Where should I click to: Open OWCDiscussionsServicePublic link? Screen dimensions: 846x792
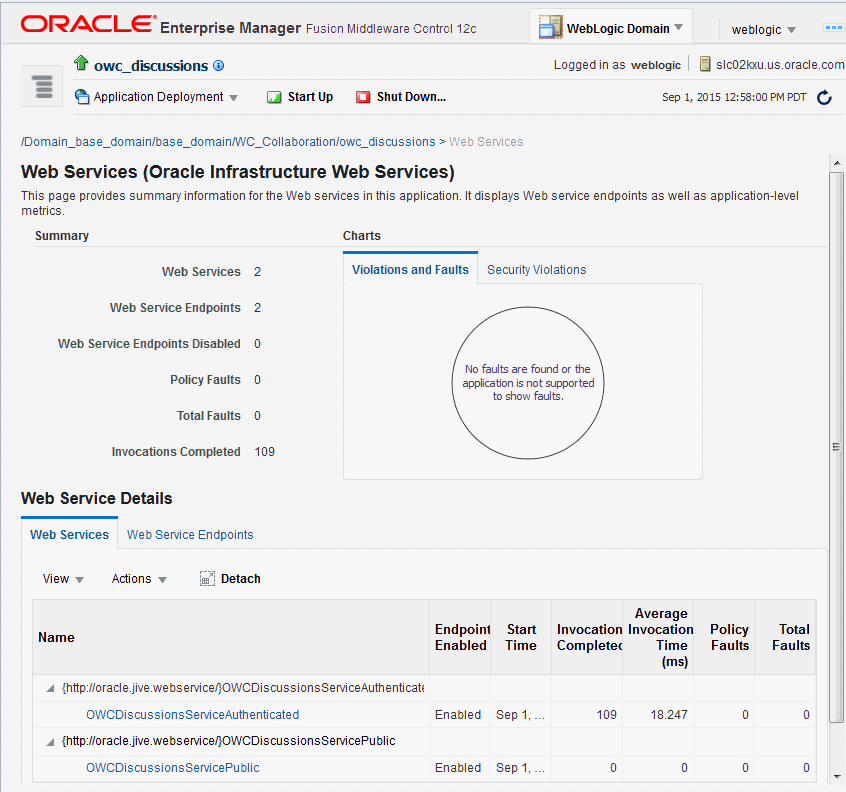coord(172,768)
